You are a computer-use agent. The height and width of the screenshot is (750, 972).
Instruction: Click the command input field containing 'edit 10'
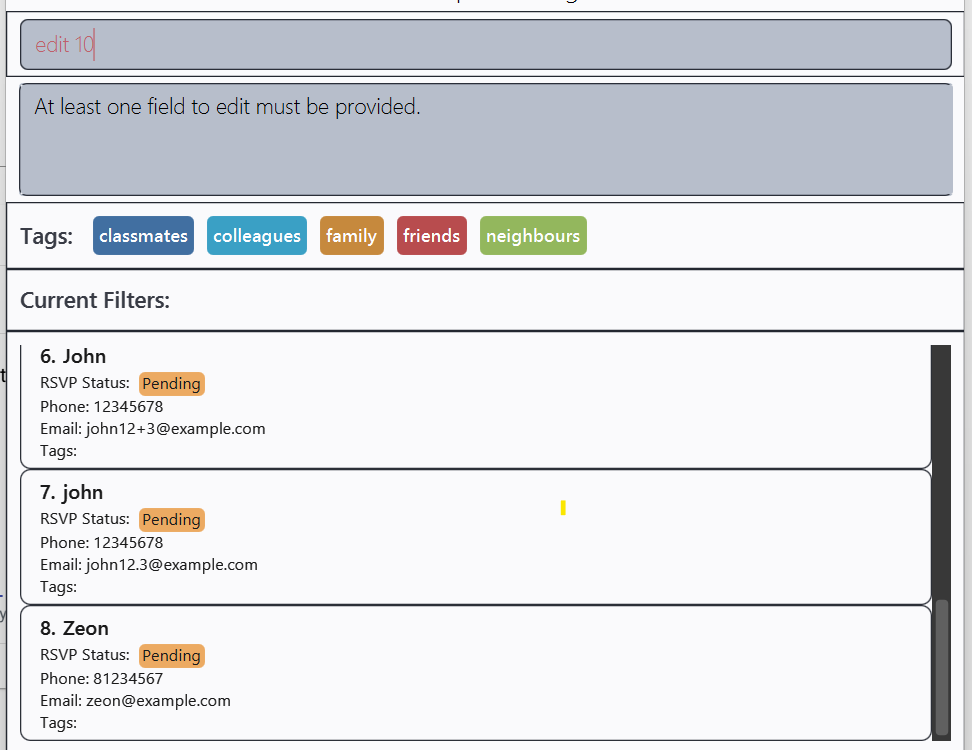click(485, 45)
